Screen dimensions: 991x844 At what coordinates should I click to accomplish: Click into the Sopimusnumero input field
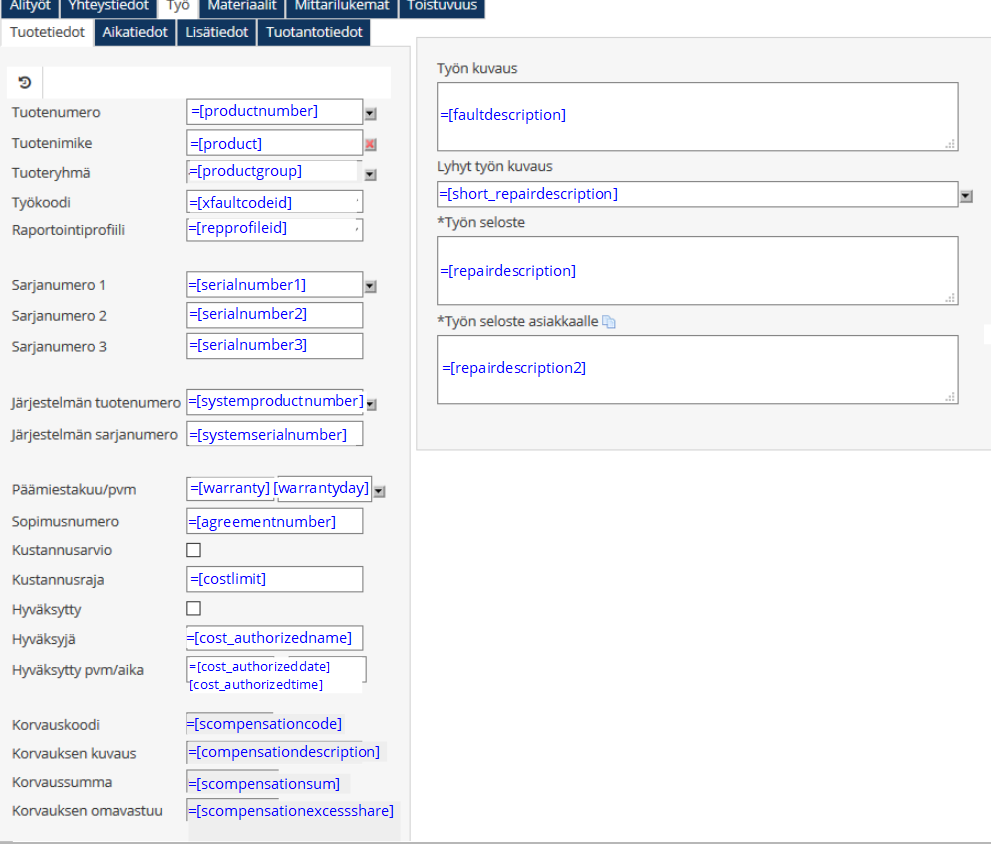pos(275,521)
